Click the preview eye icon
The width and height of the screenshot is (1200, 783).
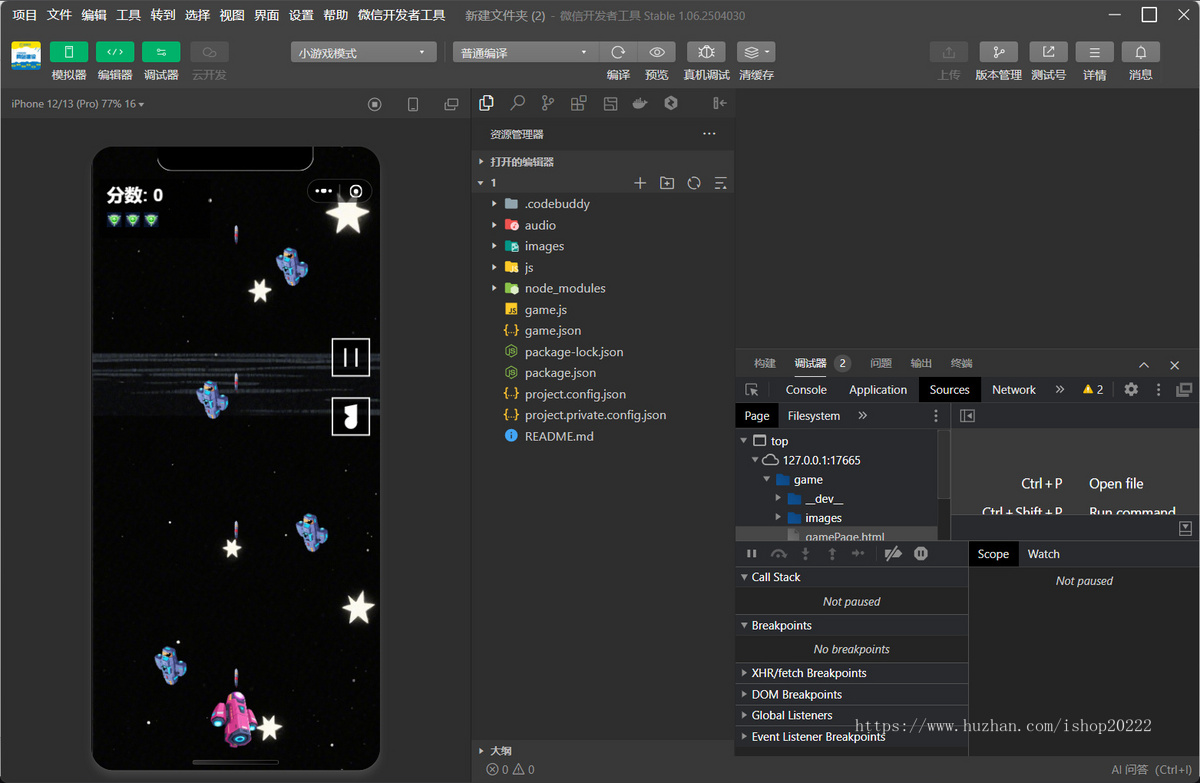click(x=657, y=52)
